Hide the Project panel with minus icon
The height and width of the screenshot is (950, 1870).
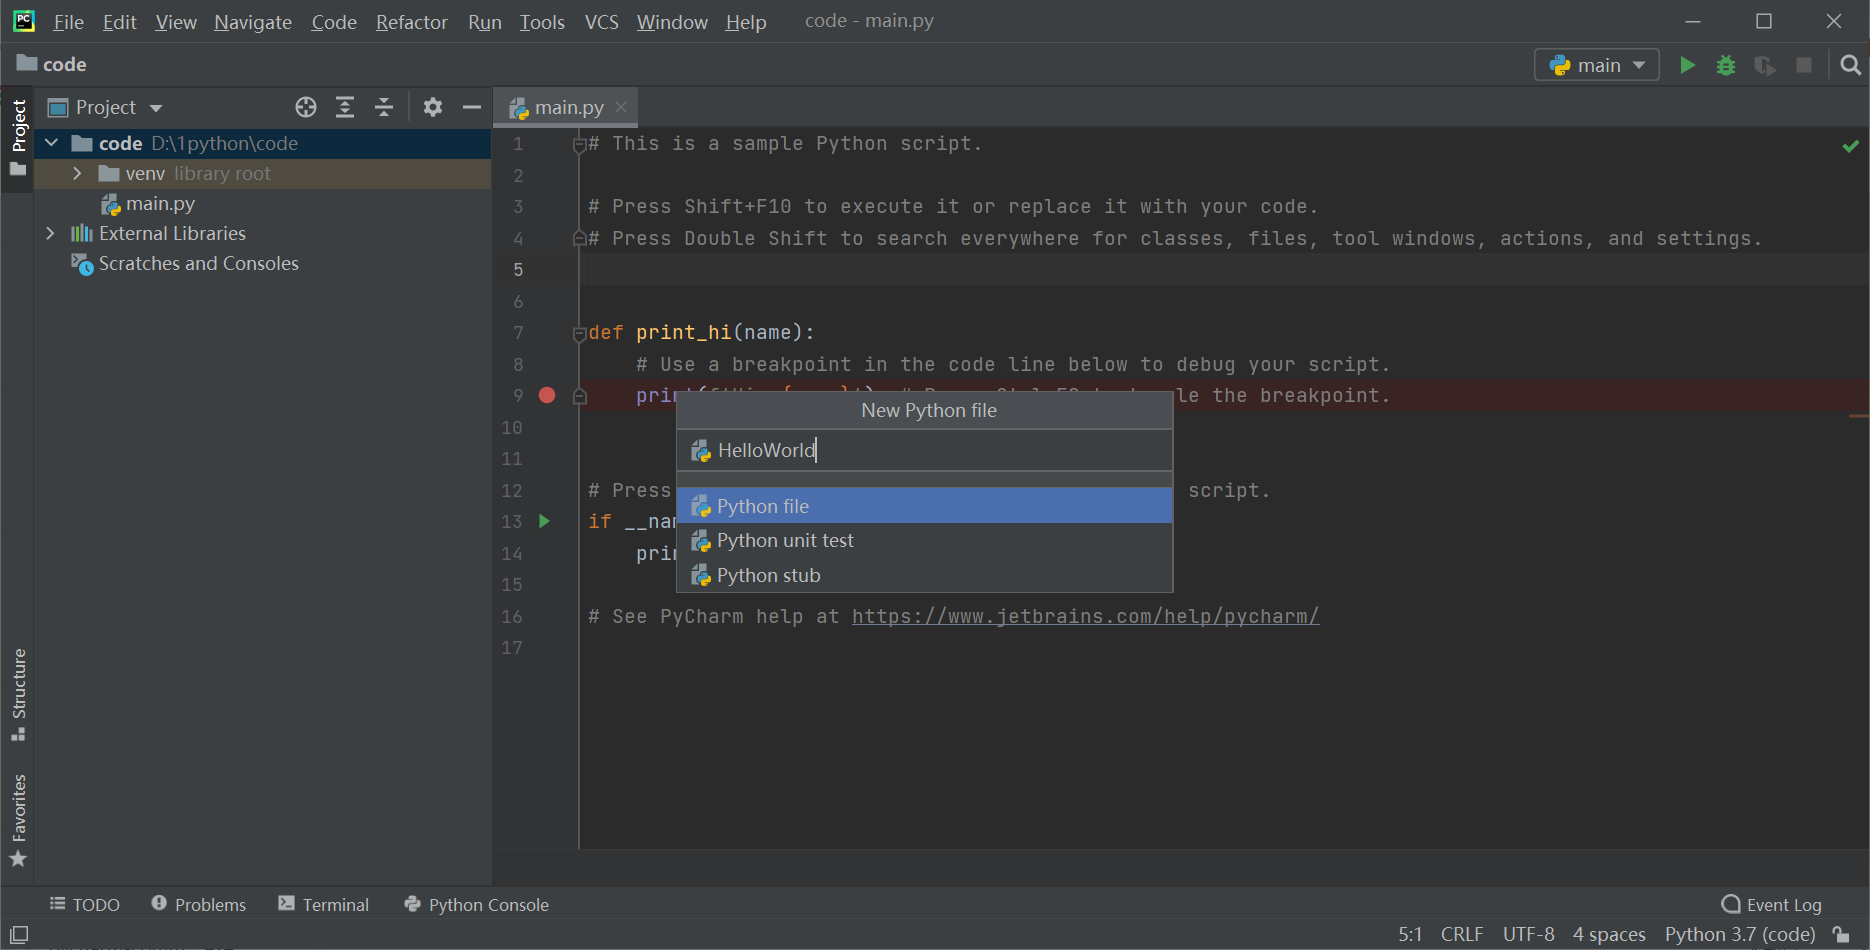472,107
